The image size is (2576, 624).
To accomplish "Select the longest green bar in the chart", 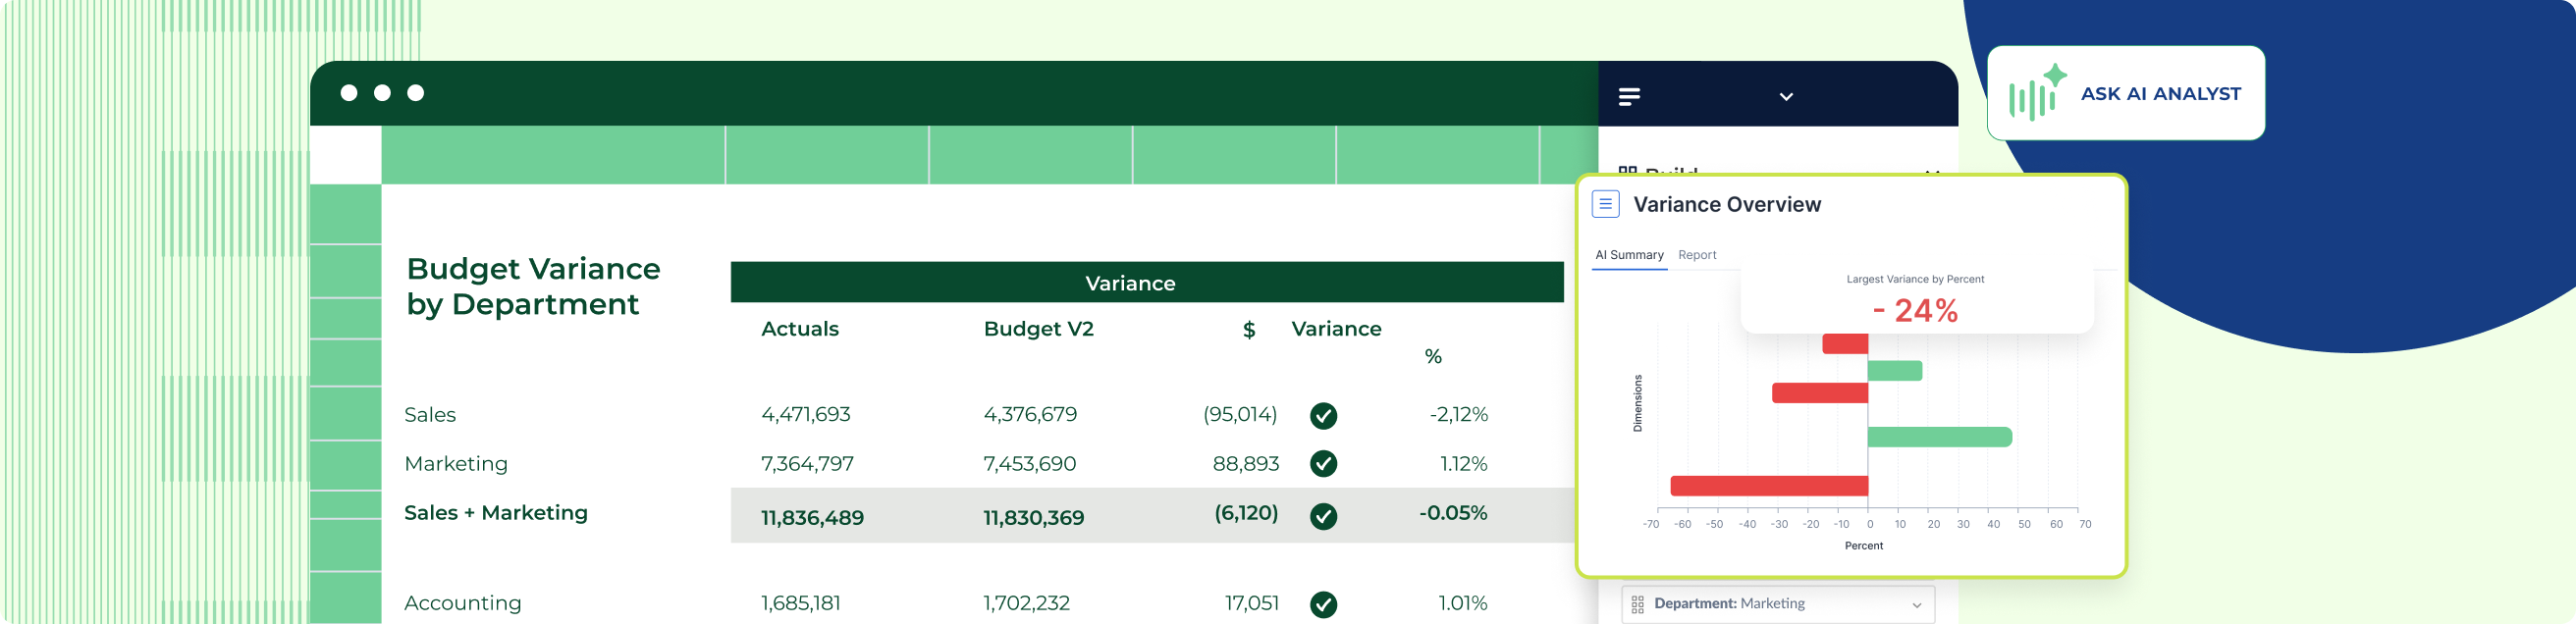I will (x=1939, y=437).
